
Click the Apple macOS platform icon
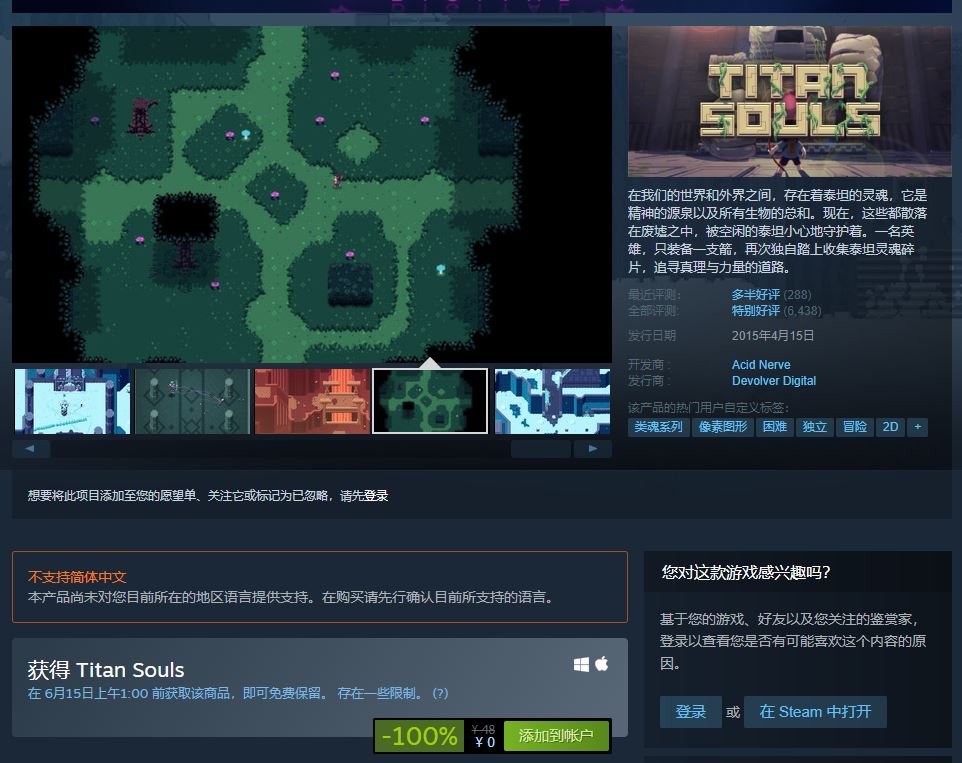(x=602, y=664)
